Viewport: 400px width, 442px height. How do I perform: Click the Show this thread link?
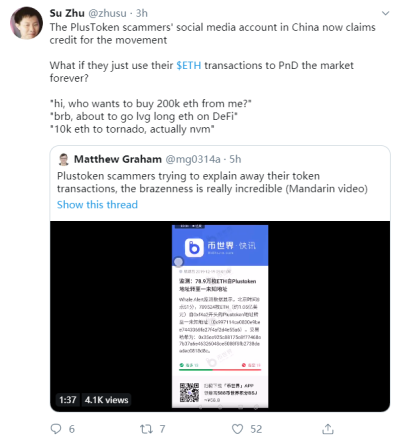click(x=97, y=204)
